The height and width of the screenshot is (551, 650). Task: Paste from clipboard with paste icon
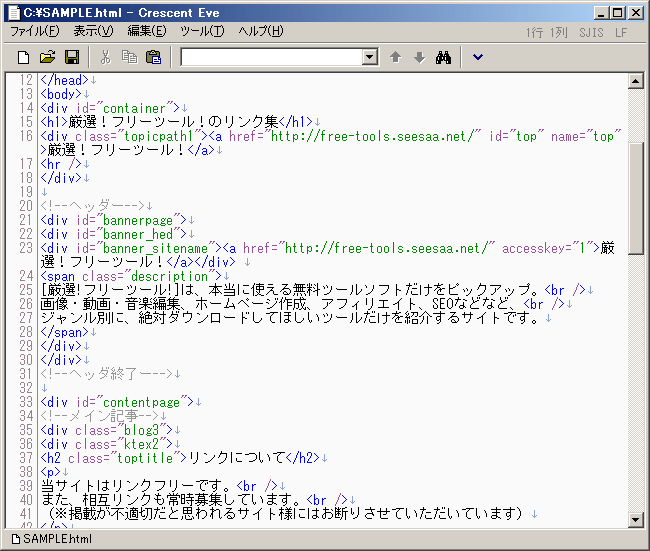[153, 57]
